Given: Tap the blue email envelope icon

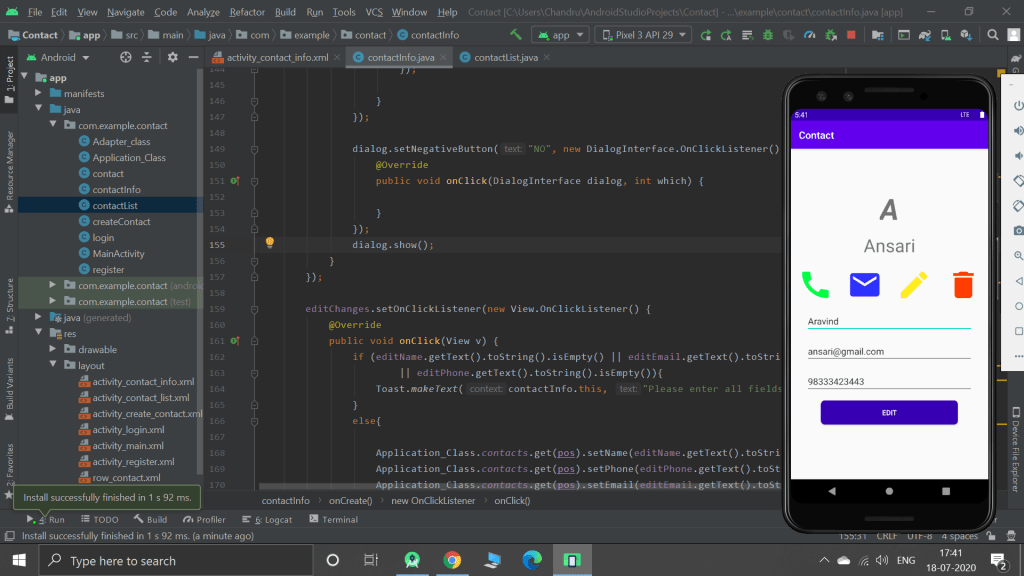Looking at the screenshot, I should click(x=864, y=285).
